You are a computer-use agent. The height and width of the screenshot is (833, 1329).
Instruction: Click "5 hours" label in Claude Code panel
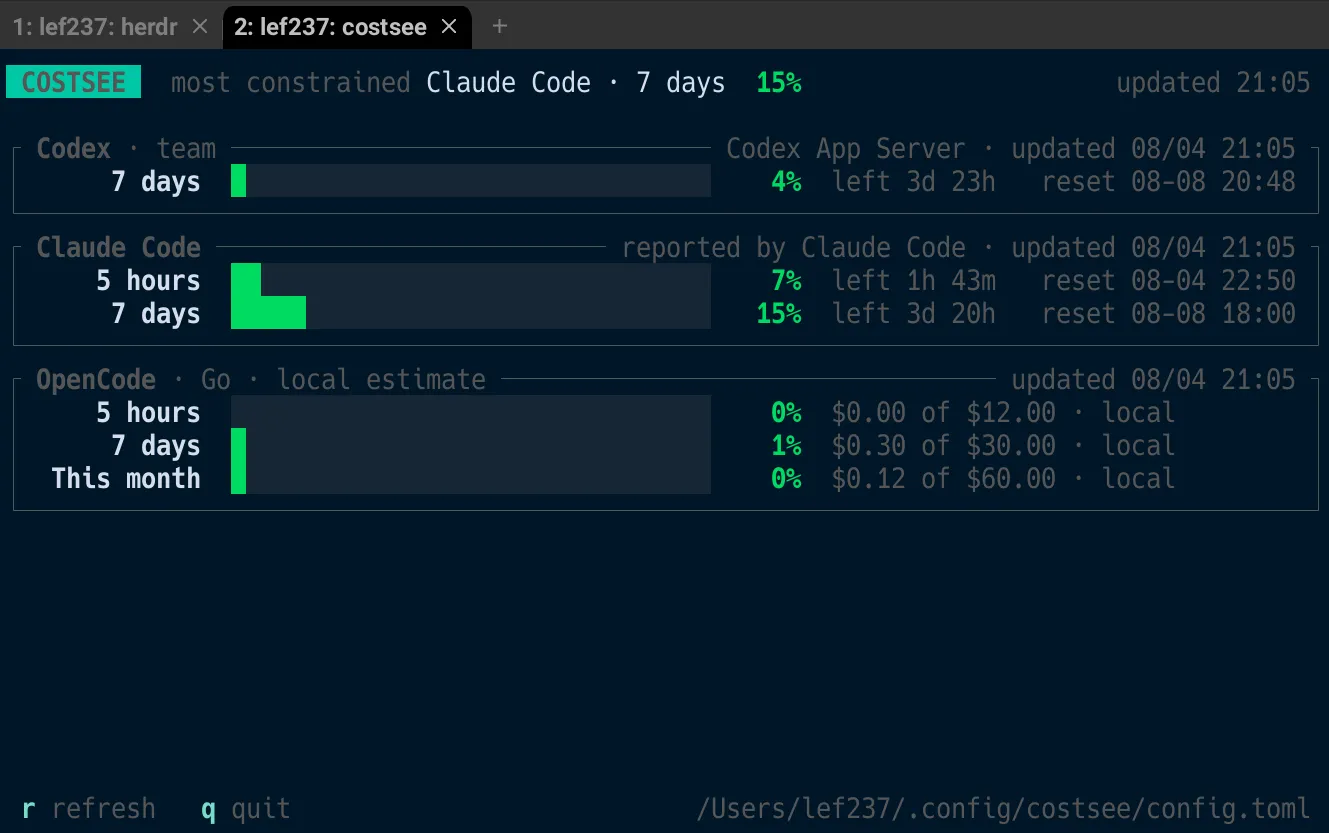click(148, 281)
